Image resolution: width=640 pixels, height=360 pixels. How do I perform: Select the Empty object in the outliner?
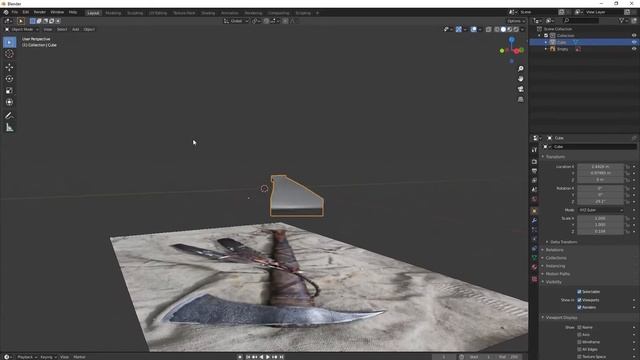pos(562,49)
